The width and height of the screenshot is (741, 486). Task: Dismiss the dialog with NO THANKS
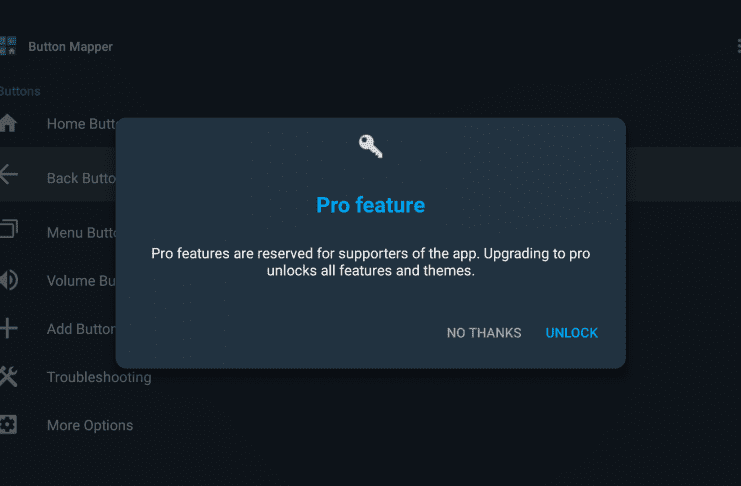484,333
